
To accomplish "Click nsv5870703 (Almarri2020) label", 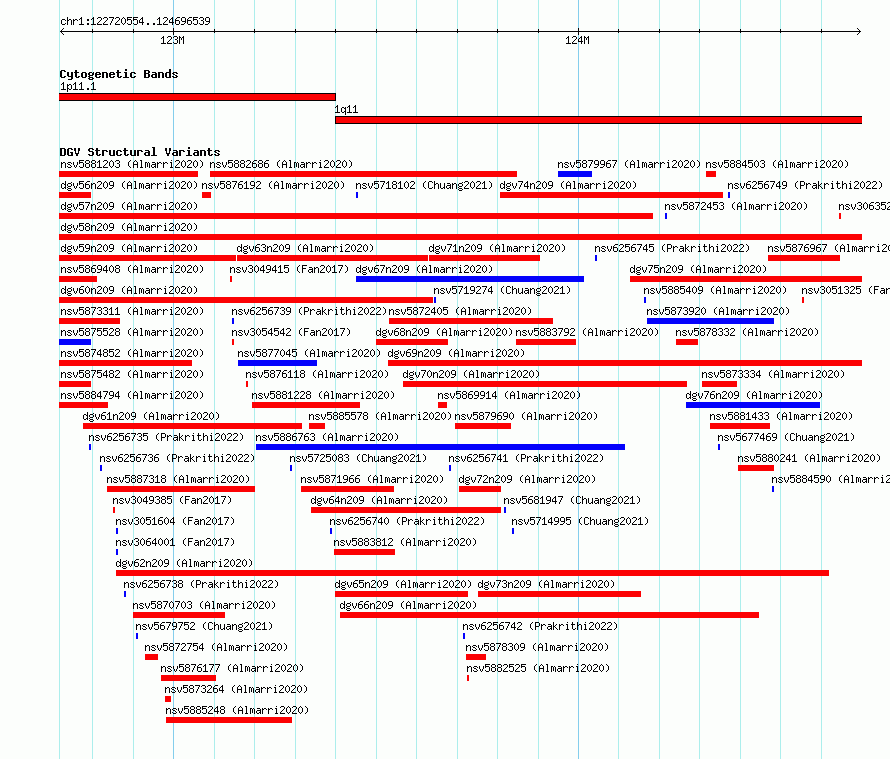I will coord(204,605).
